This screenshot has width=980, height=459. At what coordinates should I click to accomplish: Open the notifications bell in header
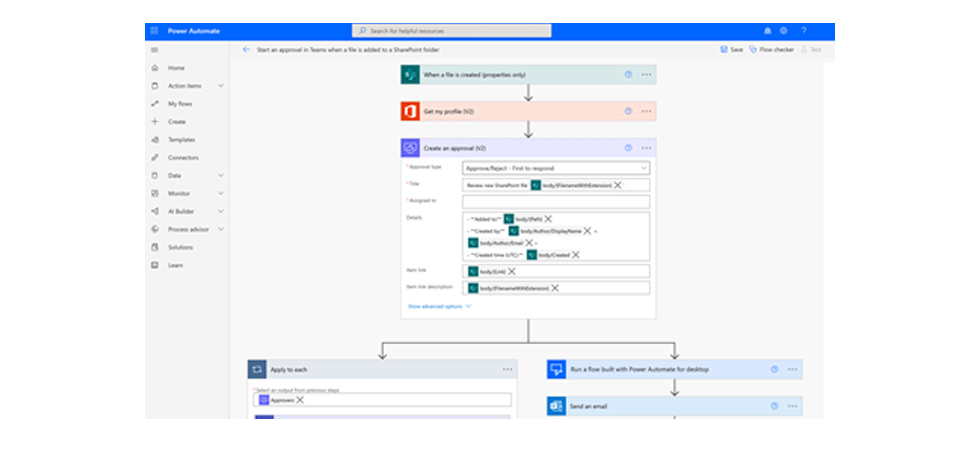(767, 31)
